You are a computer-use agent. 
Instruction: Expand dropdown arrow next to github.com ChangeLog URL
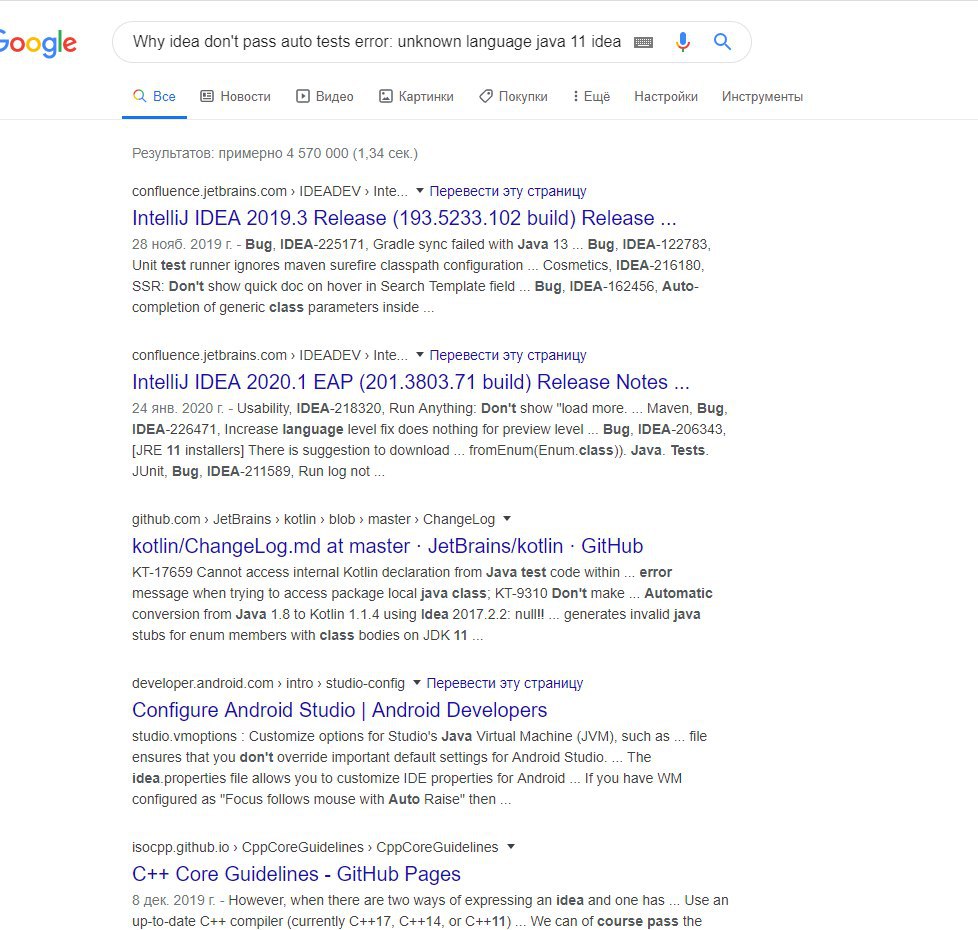(x=507, y=519)
